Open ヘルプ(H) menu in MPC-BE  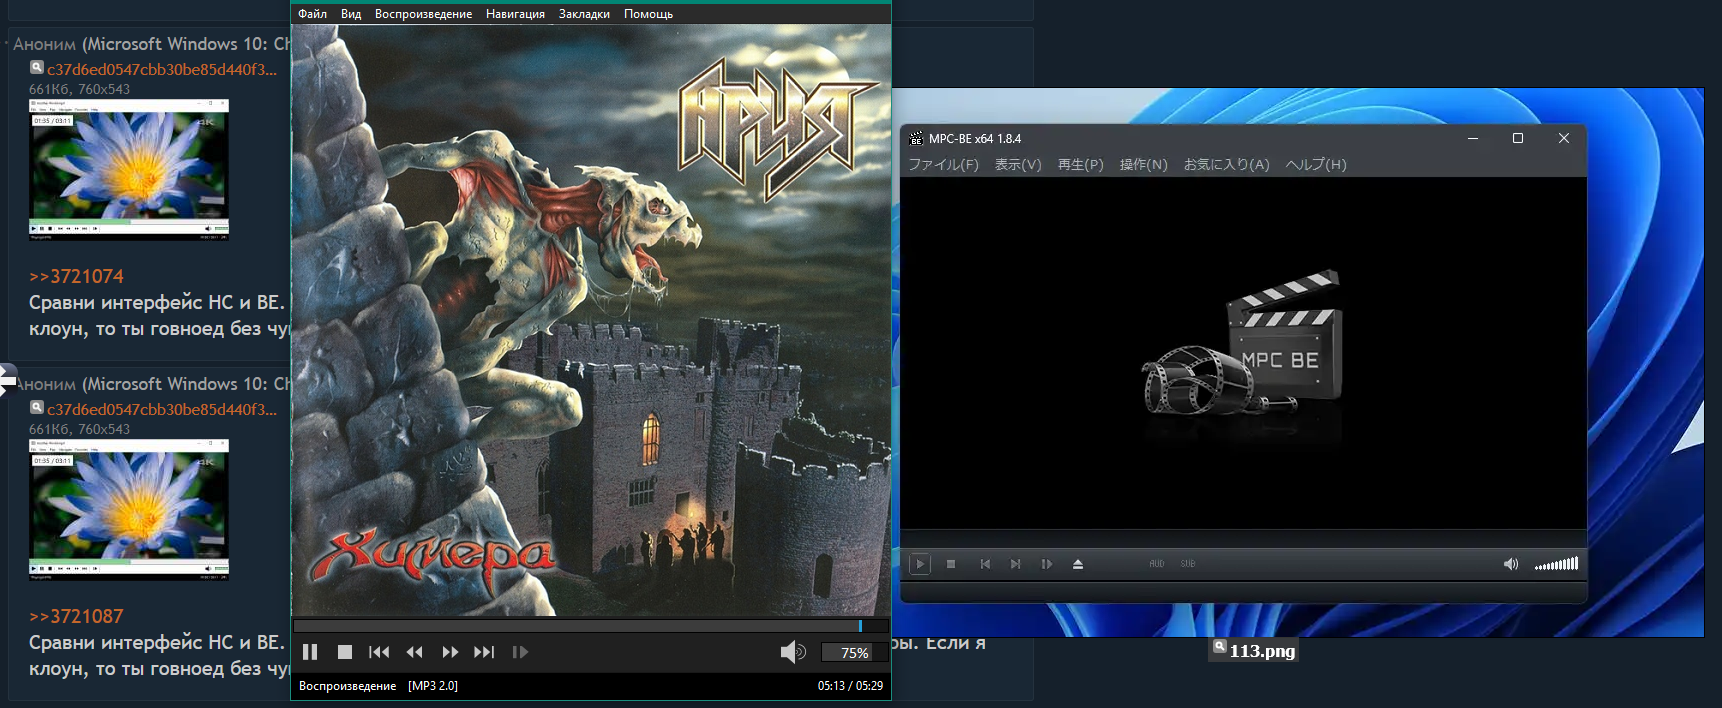[1316, 165]
